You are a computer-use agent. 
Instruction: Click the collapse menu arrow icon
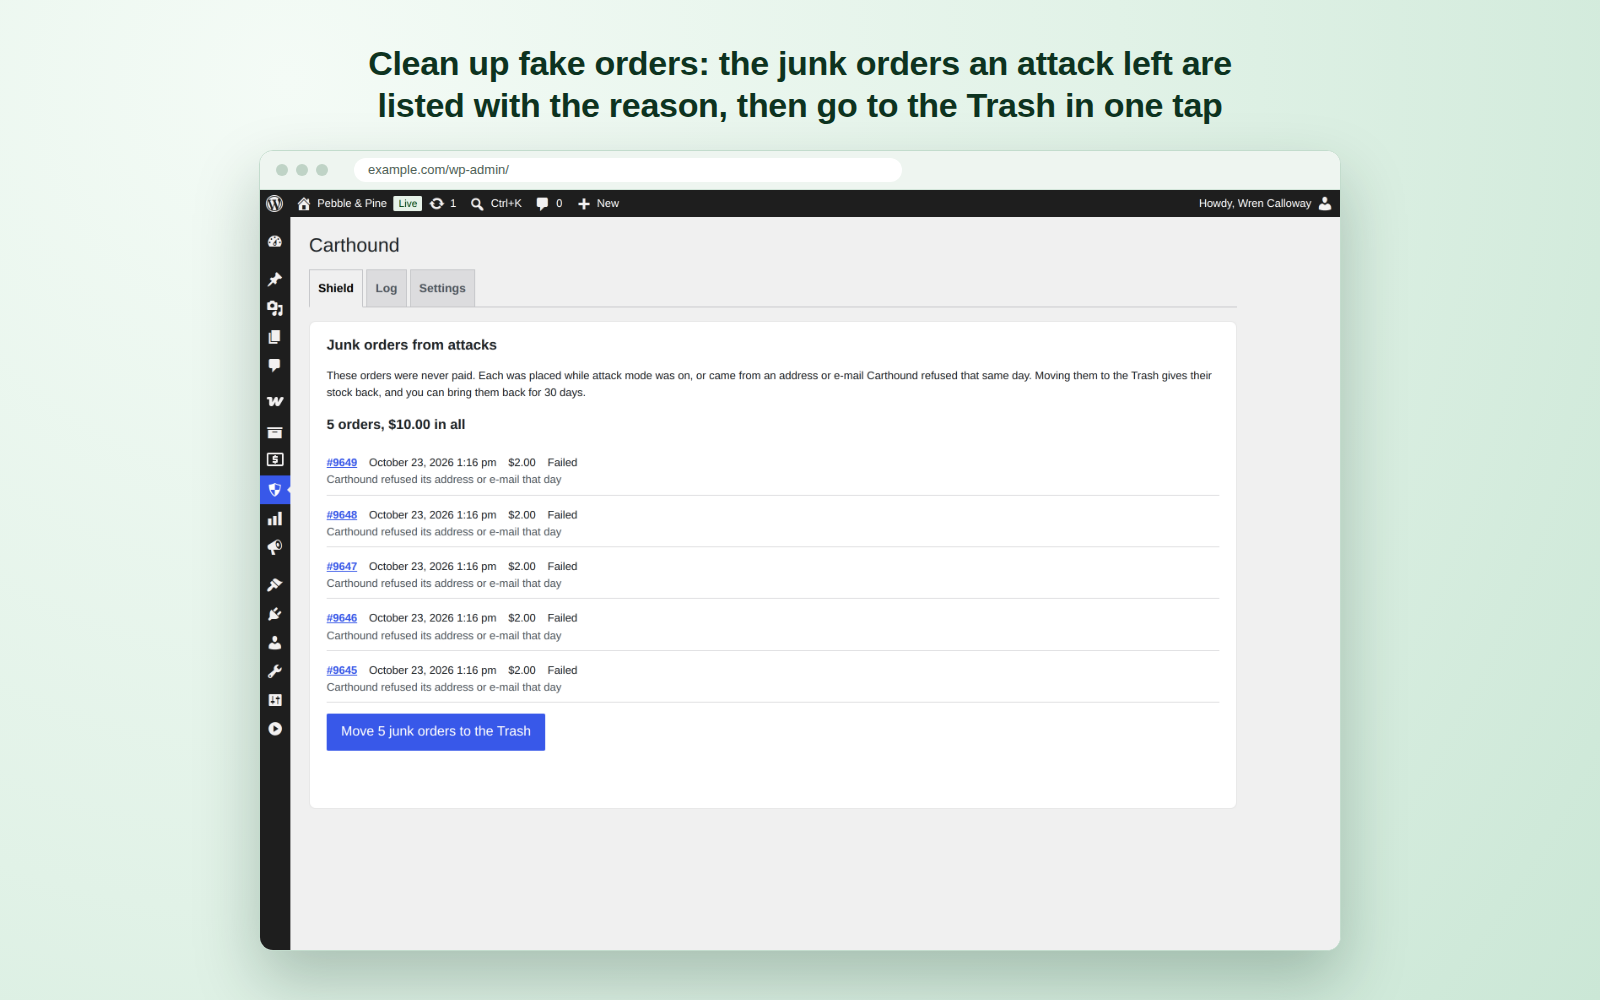(275, 729)
